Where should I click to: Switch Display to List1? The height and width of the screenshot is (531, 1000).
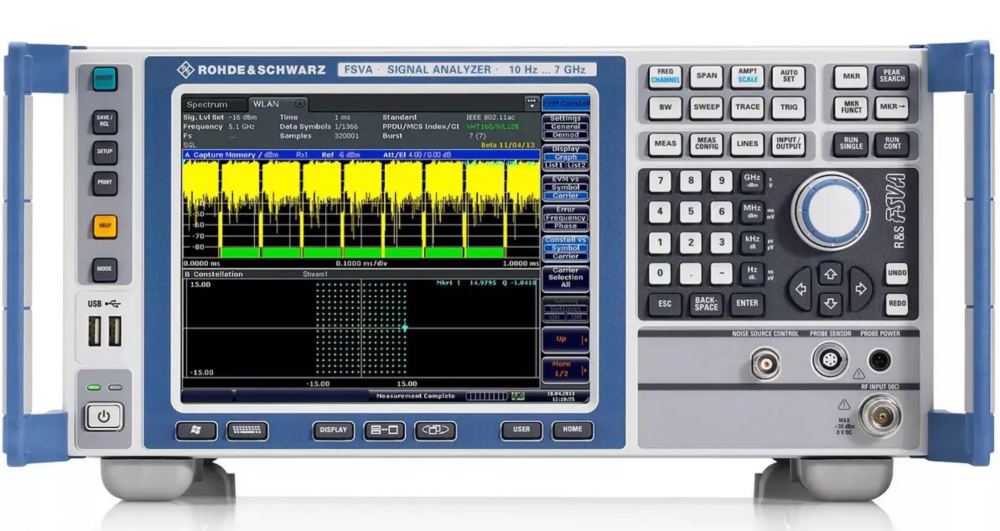pos(554,165)
